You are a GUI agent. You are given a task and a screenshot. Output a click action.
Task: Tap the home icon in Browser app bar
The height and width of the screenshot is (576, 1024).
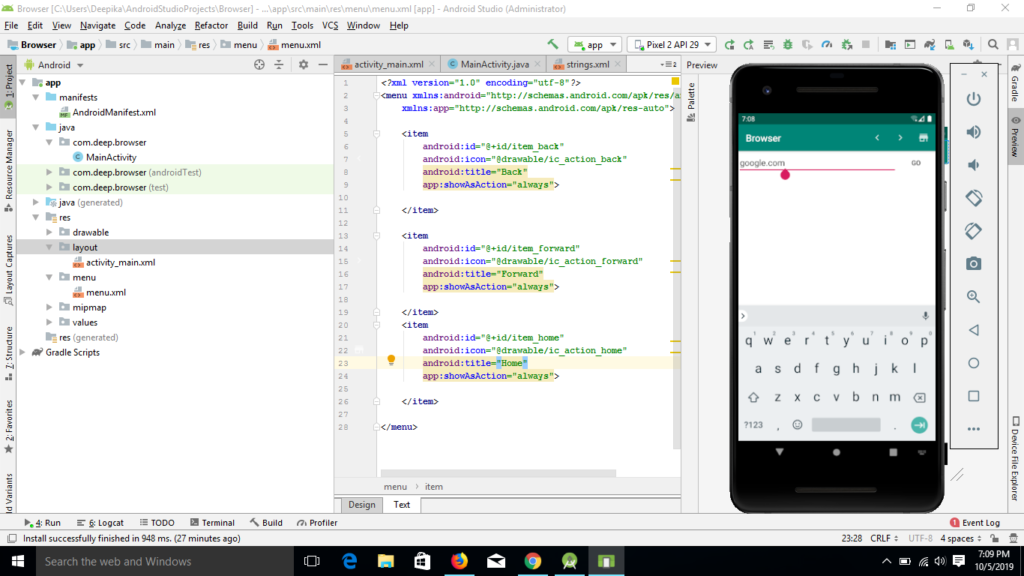(x=923, y=138)
